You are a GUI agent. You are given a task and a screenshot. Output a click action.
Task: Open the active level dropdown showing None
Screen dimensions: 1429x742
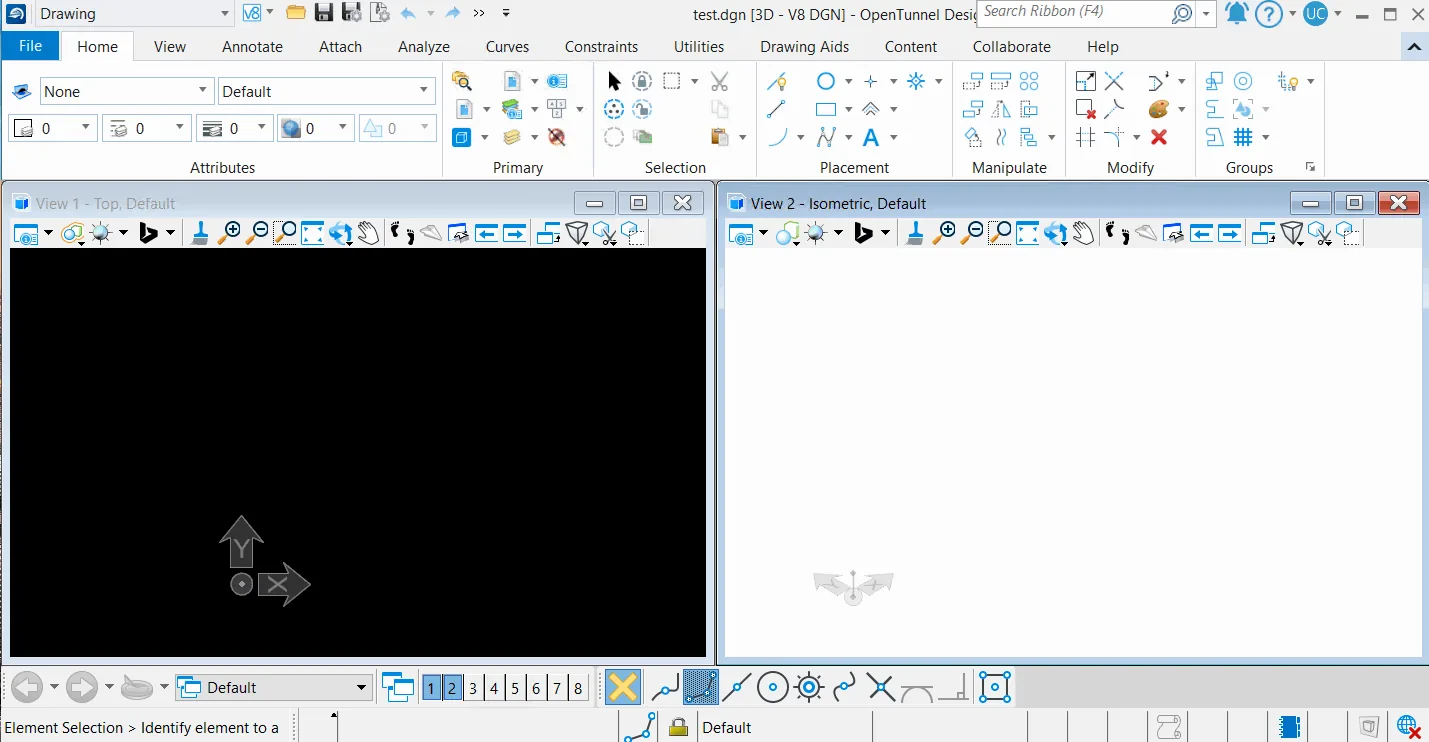127,91
